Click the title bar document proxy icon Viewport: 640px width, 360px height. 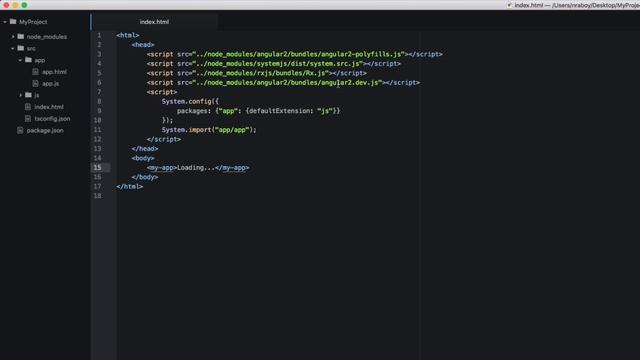[x=509, y=5]
